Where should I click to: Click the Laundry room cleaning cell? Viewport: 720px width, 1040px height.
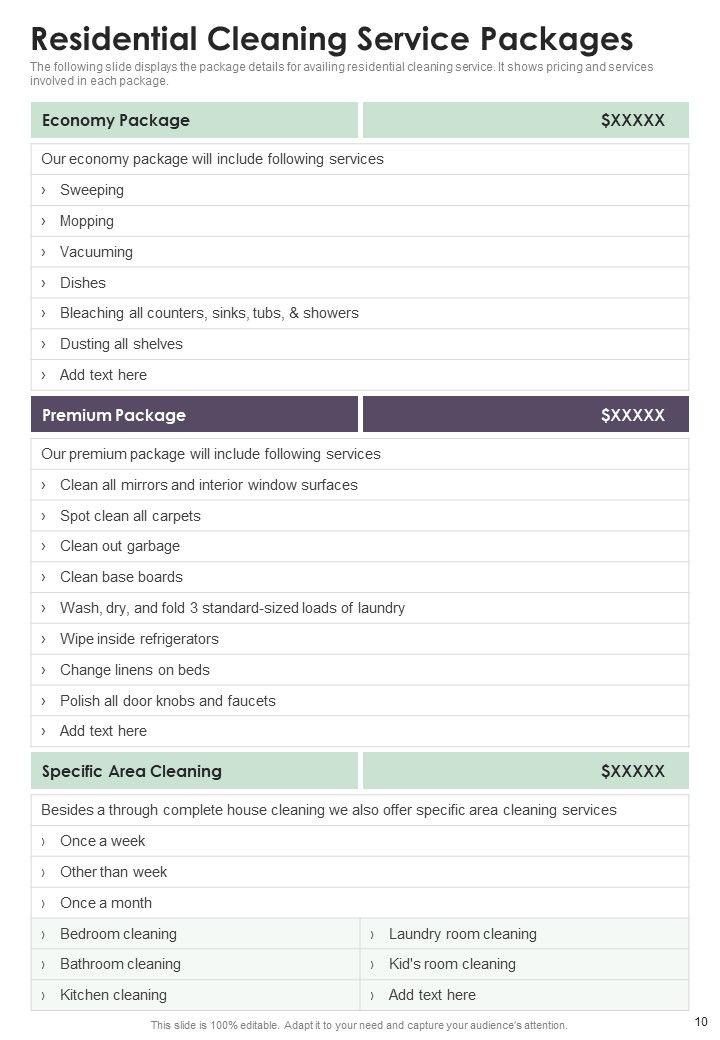(462, 934)
